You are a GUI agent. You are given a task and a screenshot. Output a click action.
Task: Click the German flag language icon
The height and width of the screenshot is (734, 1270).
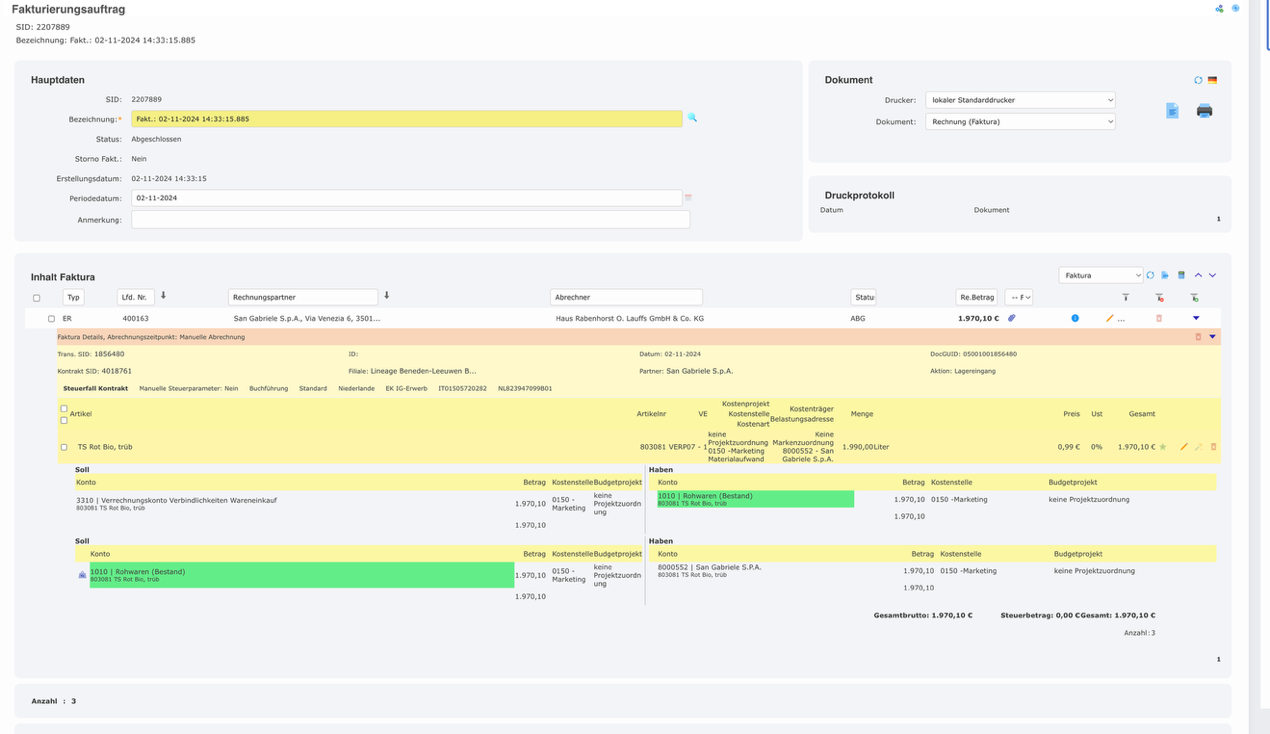pyautogui.click(x=1212, y=80)
